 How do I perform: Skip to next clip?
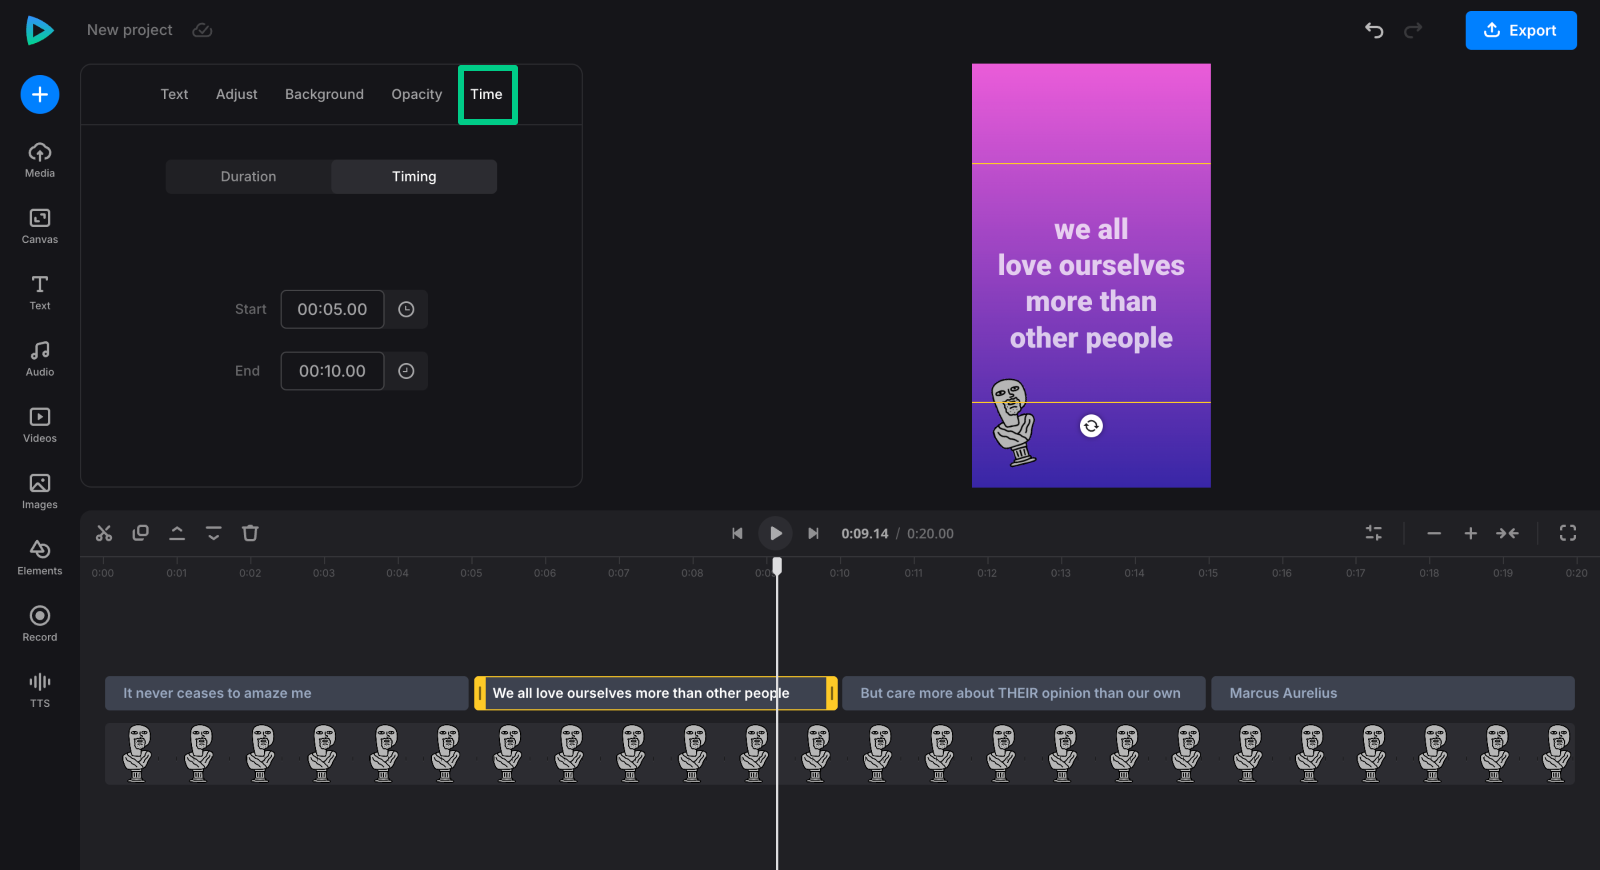(813, 533)
